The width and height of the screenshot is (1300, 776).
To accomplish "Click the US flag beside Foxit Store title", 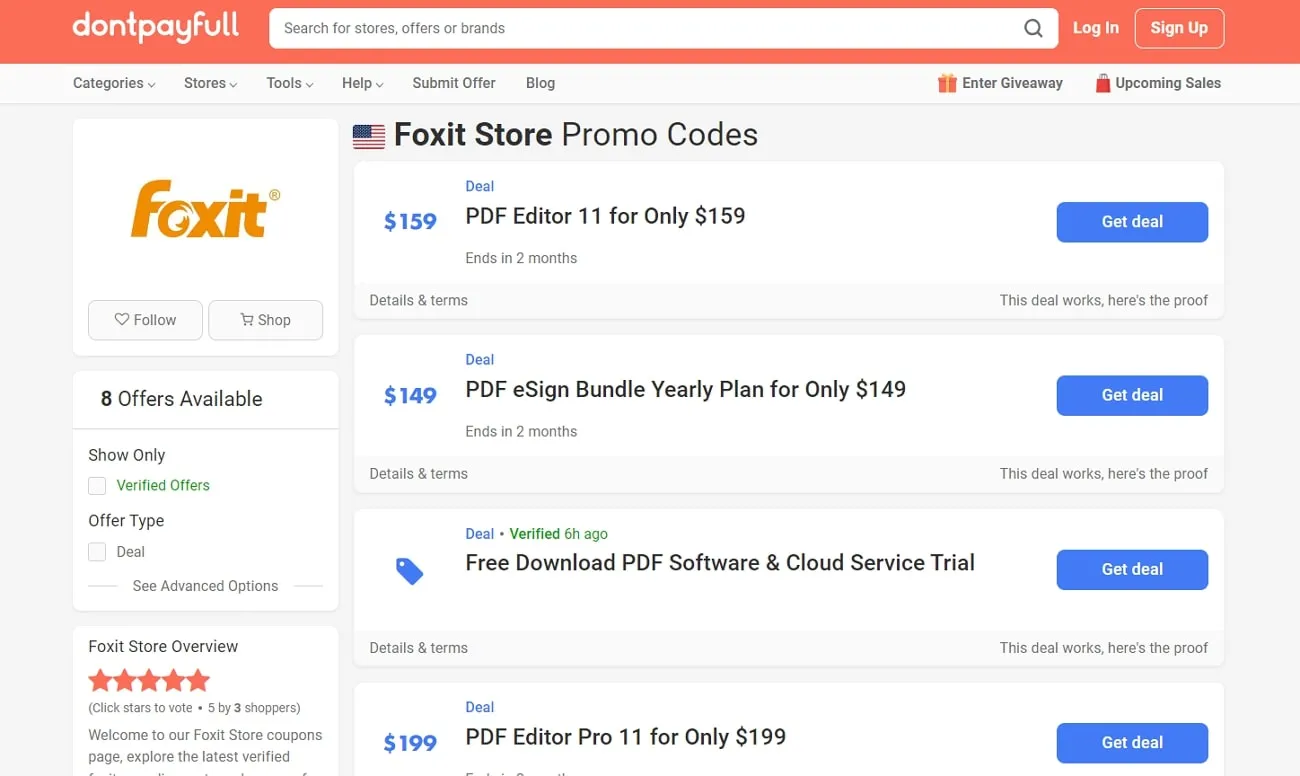I will (x=368, y=136).
